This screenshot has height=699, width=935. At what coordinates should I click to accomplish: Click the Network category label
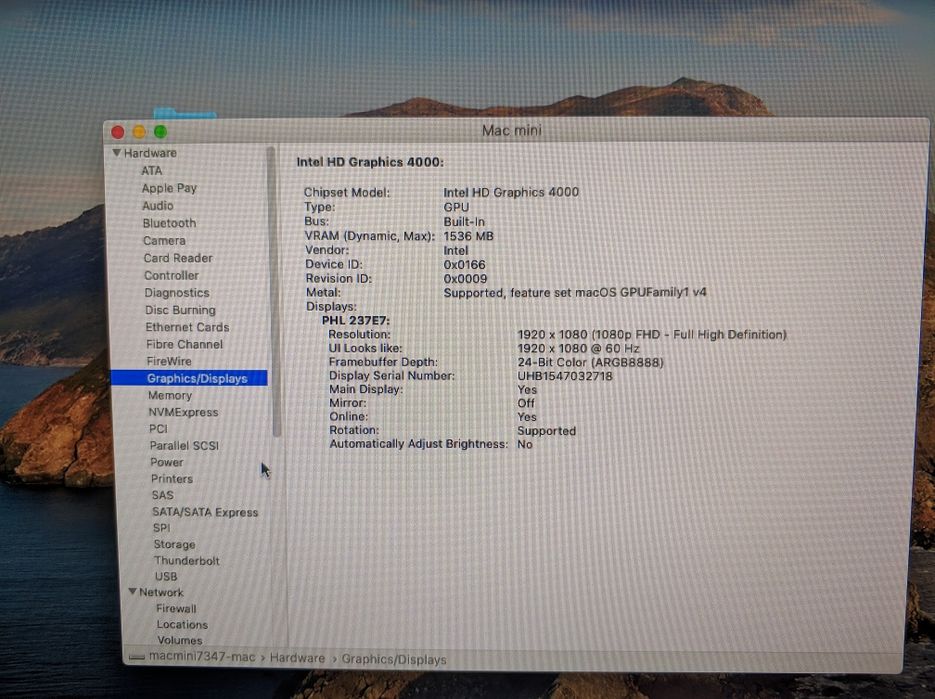(x=162, y=592)
